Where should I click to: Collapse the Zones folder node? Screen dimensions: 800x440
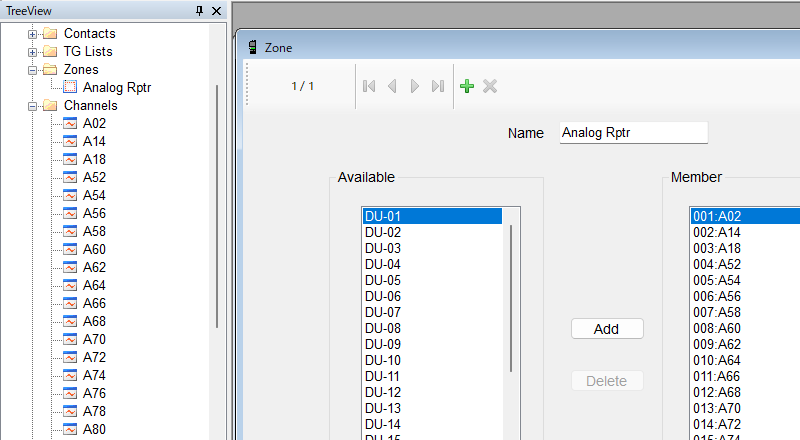pyautogui.click(x=32, y=70)
